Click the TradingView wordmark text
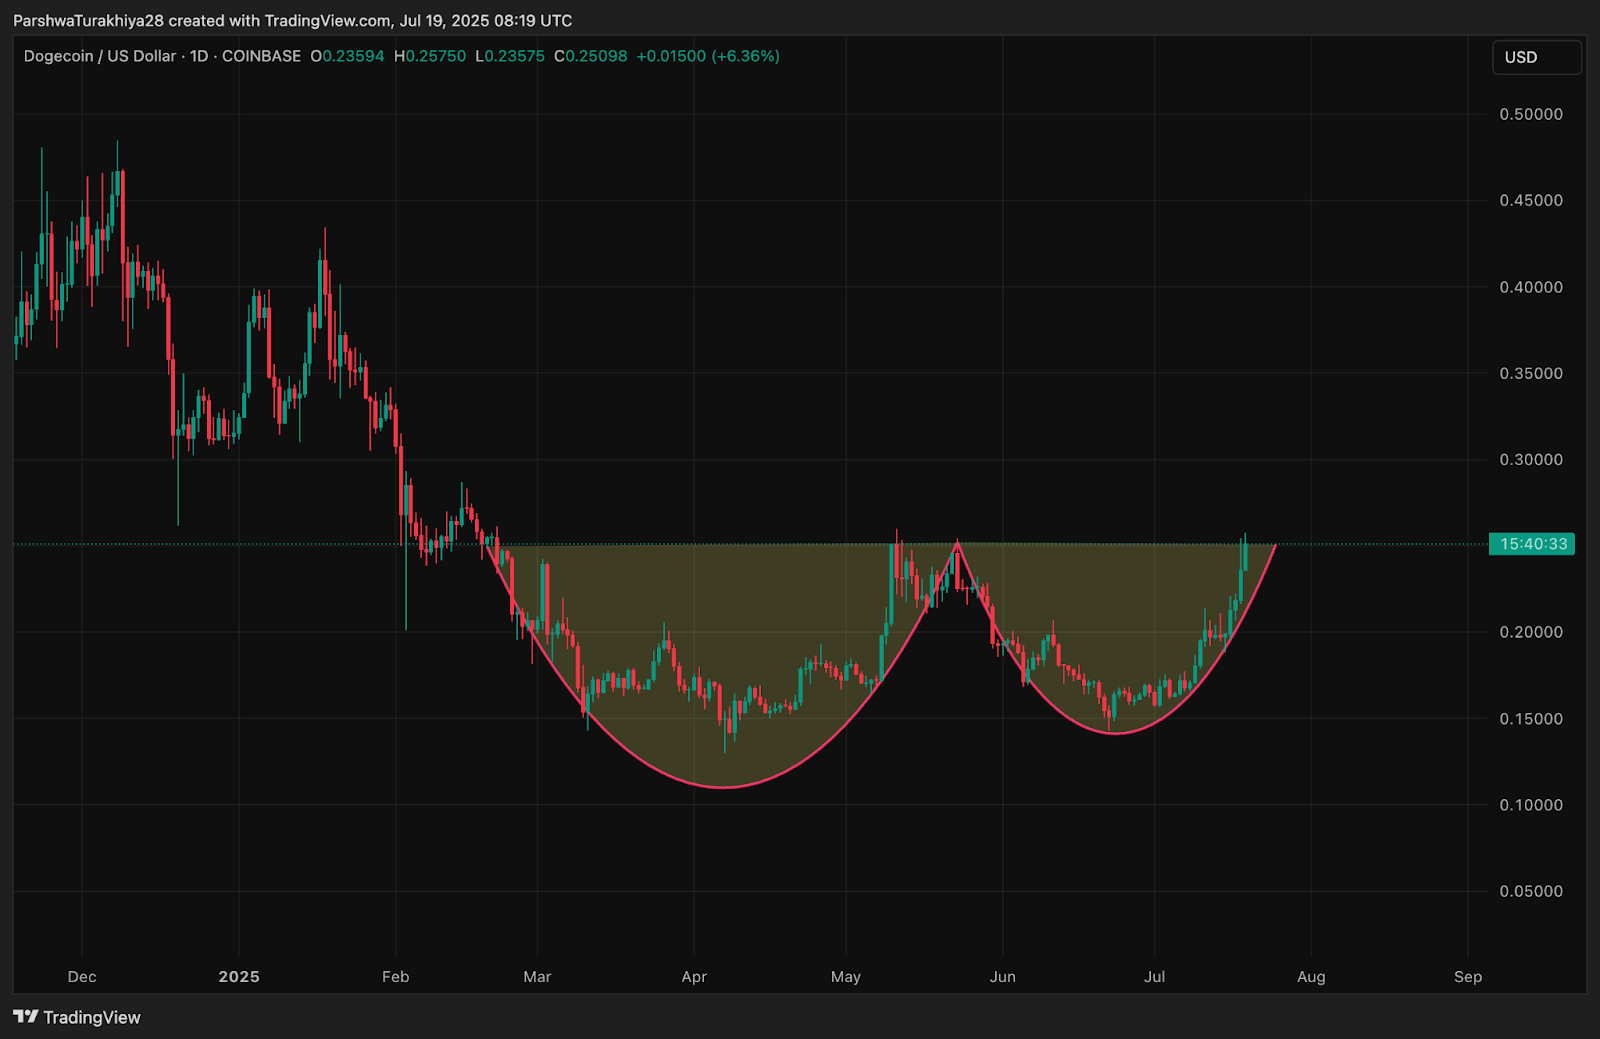The width and height of the screenshot is (1600, 1039). (x=92, y=1017)
